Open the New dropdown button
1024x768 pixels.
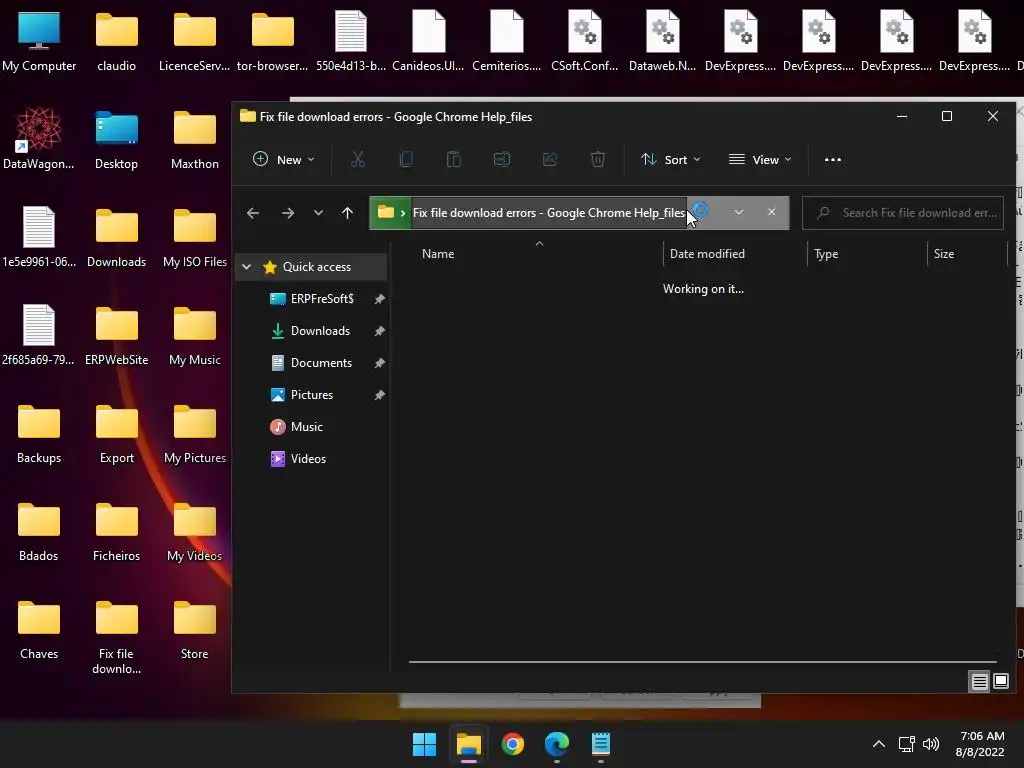click(283, 159)
